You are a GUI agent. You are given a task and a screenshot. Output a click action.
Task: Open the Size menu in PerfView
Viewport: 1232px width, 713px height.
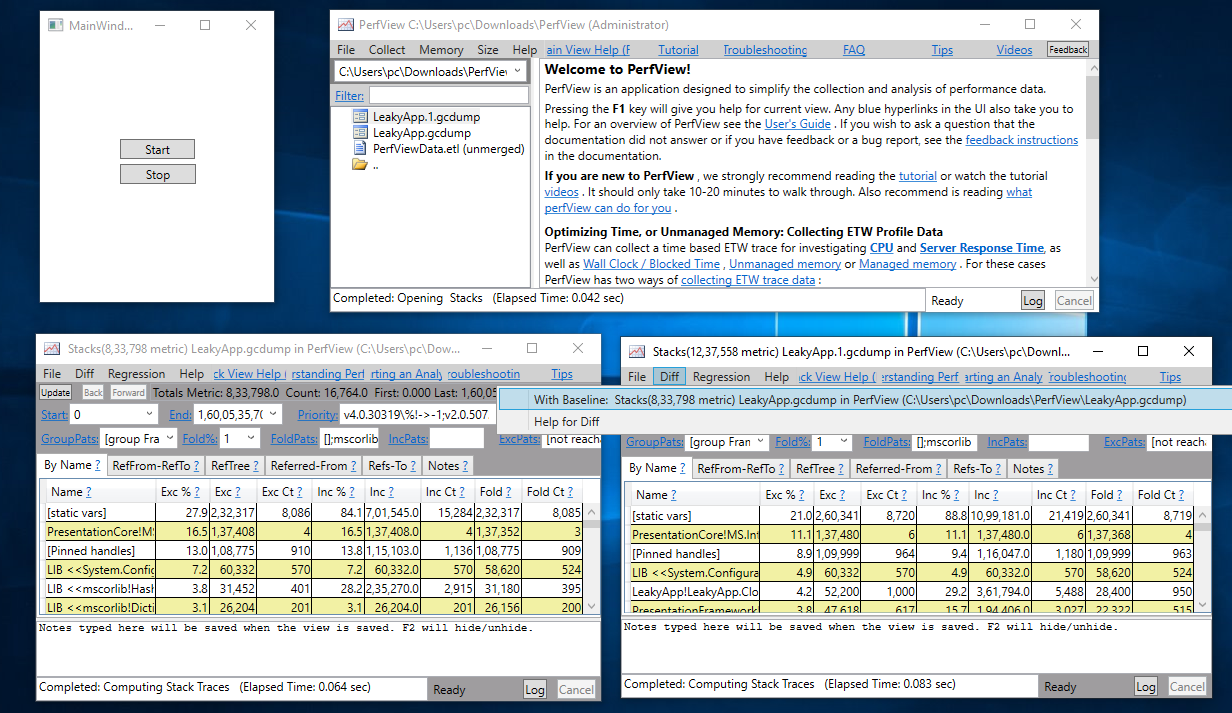[488, 50]
